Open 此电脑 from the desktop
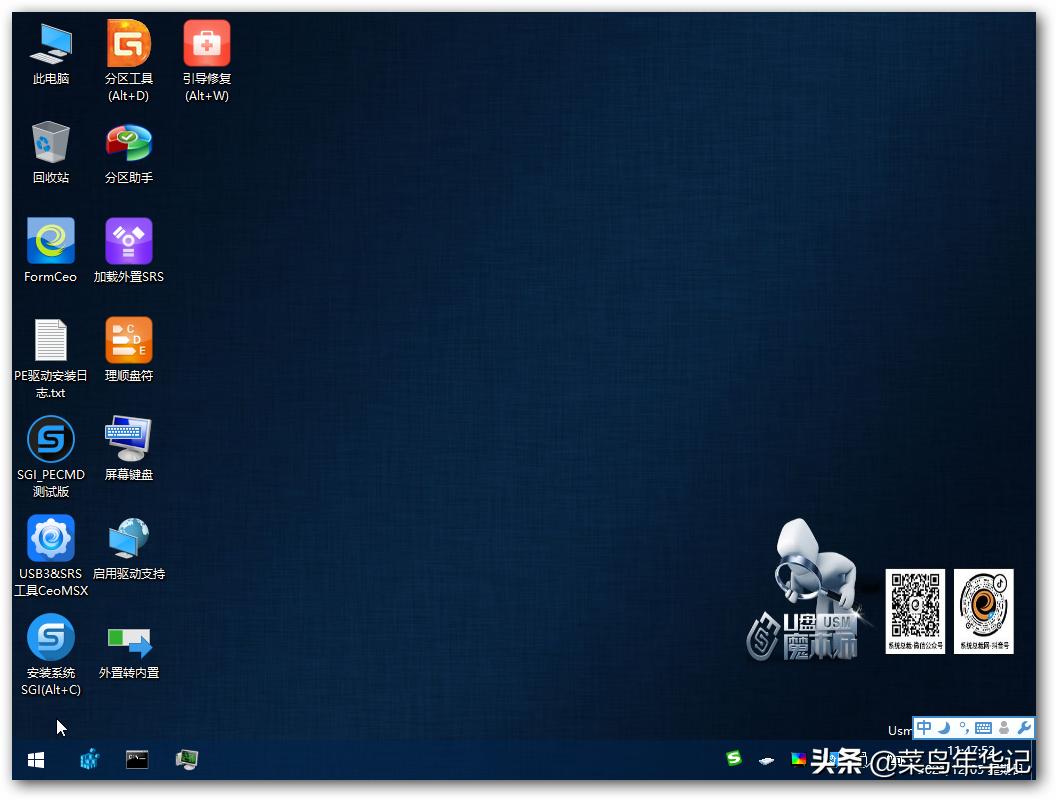1056x800 pixels. 50,44
